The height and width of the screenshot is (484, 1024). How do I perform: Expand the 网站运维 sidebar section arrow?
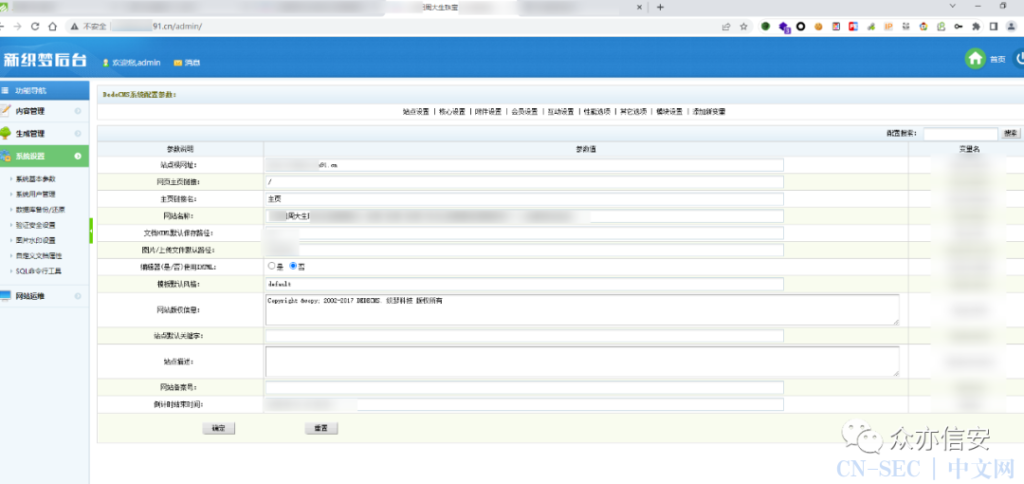[78, 296]
